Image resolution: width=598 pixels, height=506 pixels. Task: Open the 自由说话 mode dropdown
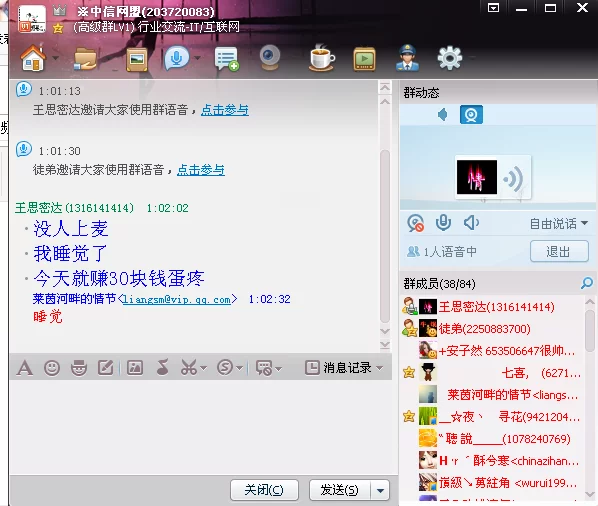[x=558, y=224]
